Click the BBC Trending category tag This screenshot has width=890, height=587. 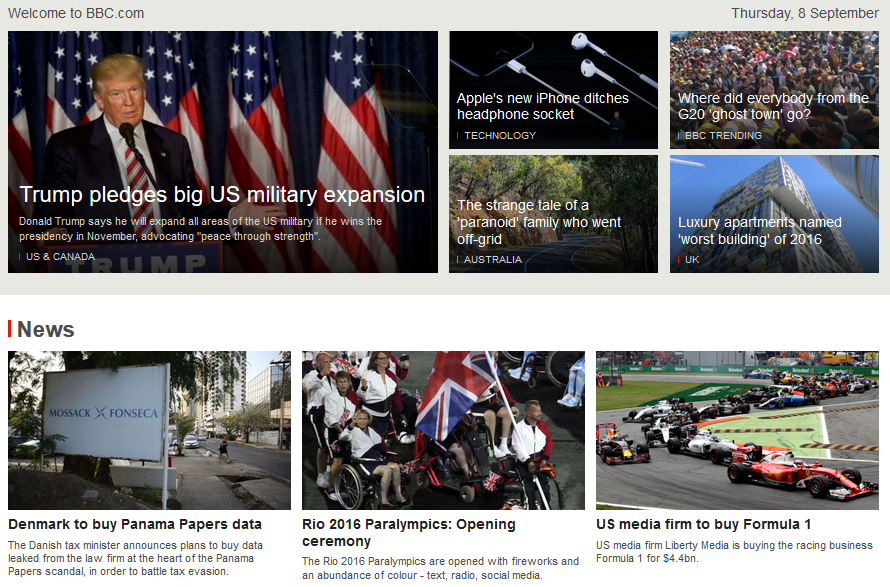coord(723,136)
